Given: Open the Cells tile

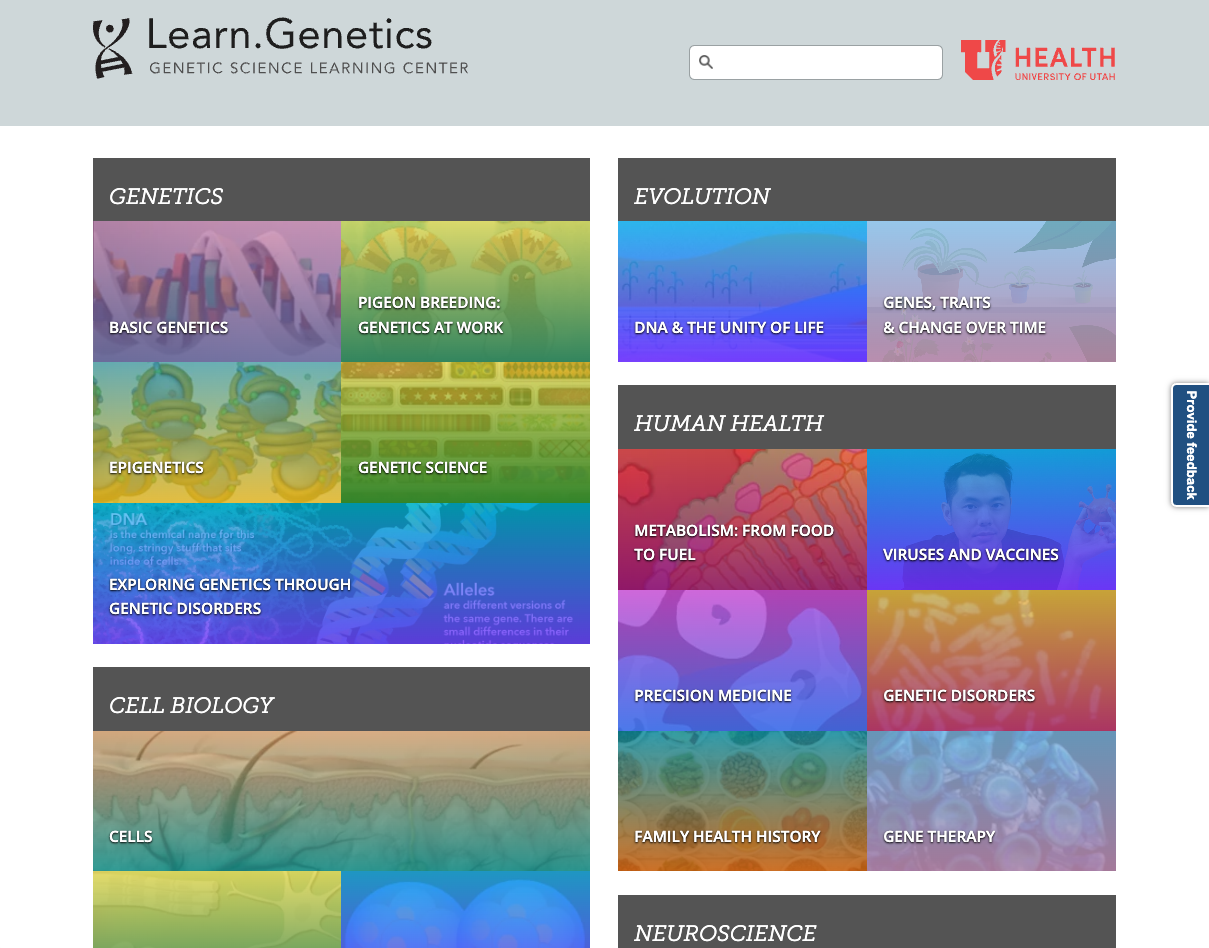Looking at the screenshot, I should point(341,801).
